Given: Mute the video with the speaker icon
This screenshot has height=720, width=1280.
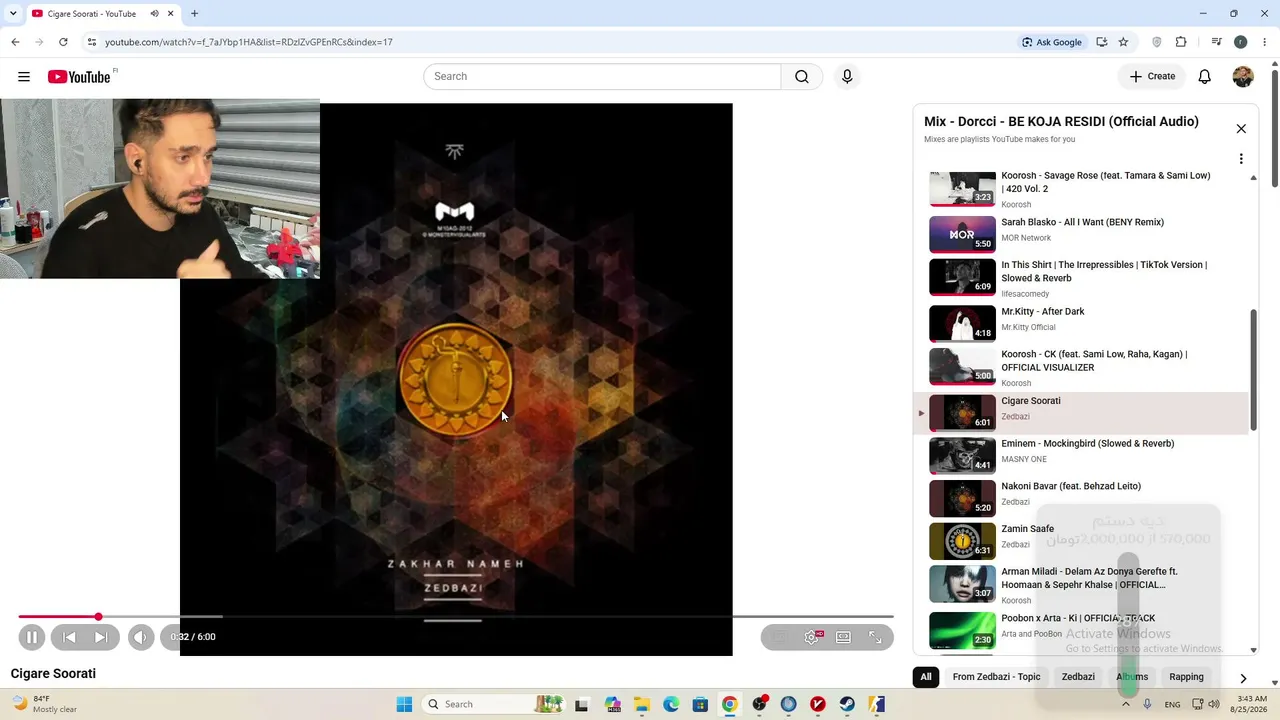Looking at the screenshot, I should tap(141, 637).
